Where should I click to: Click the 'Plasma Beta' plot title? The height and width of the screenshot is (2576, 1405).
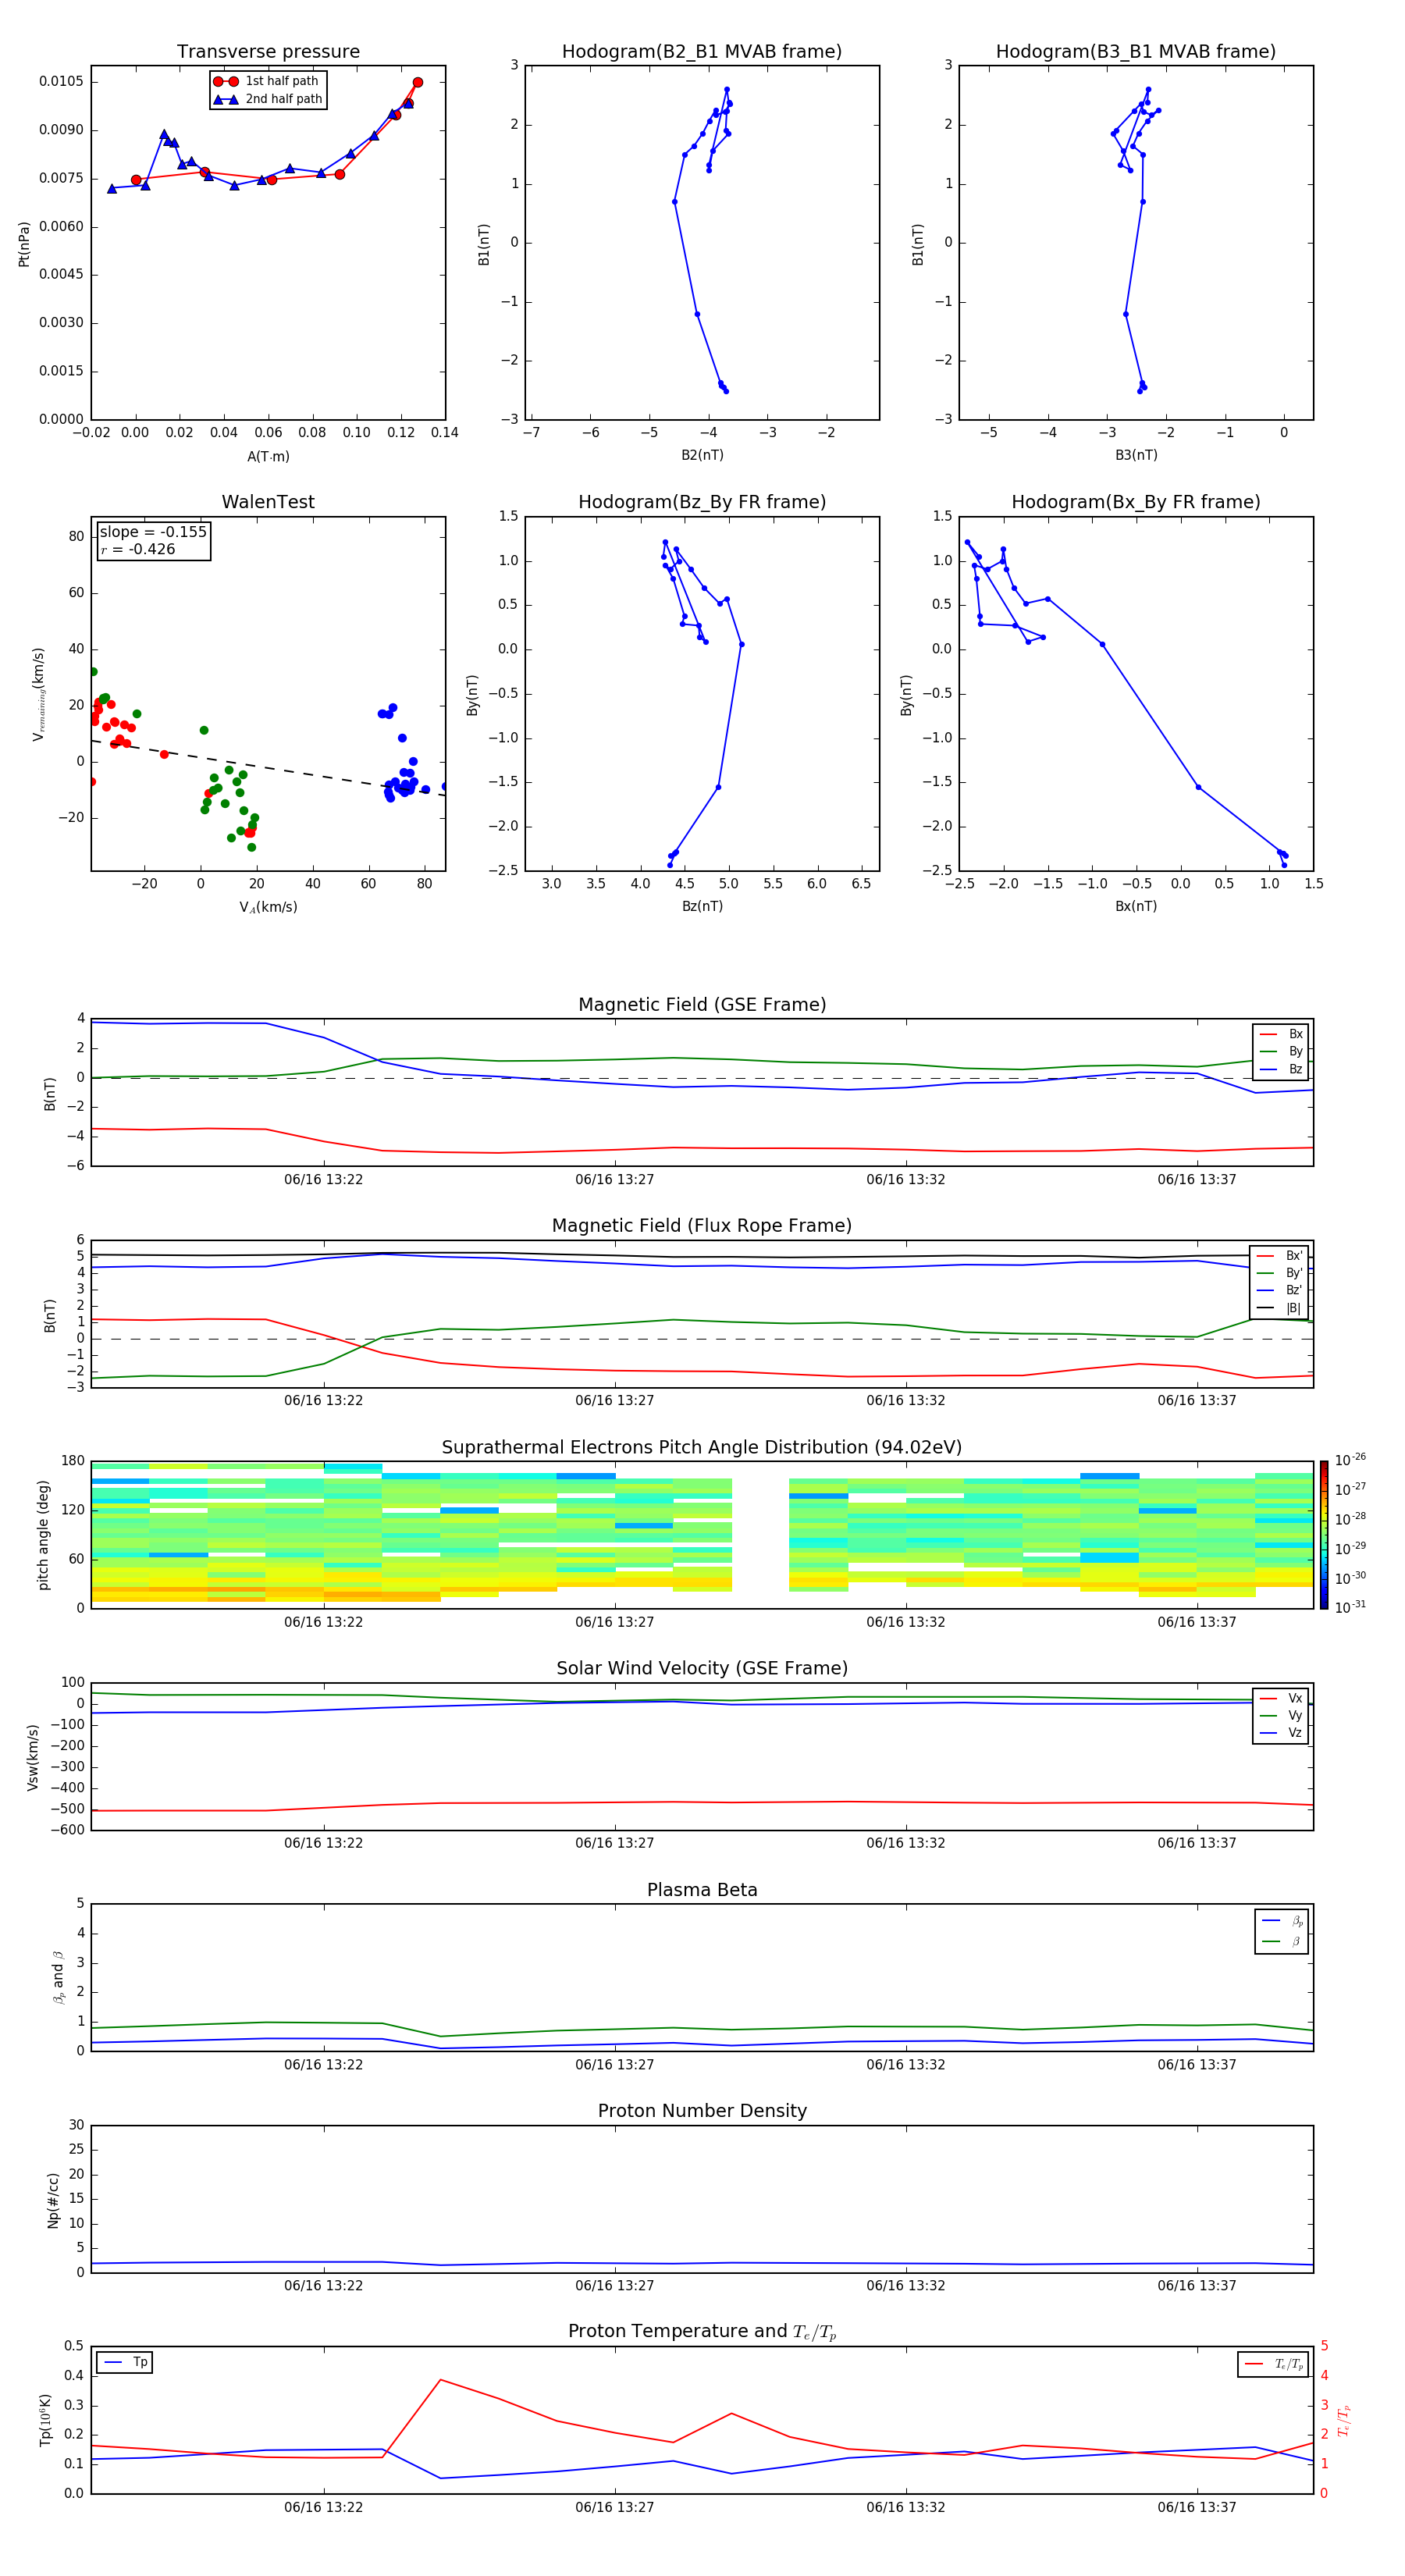[702, 1890]
